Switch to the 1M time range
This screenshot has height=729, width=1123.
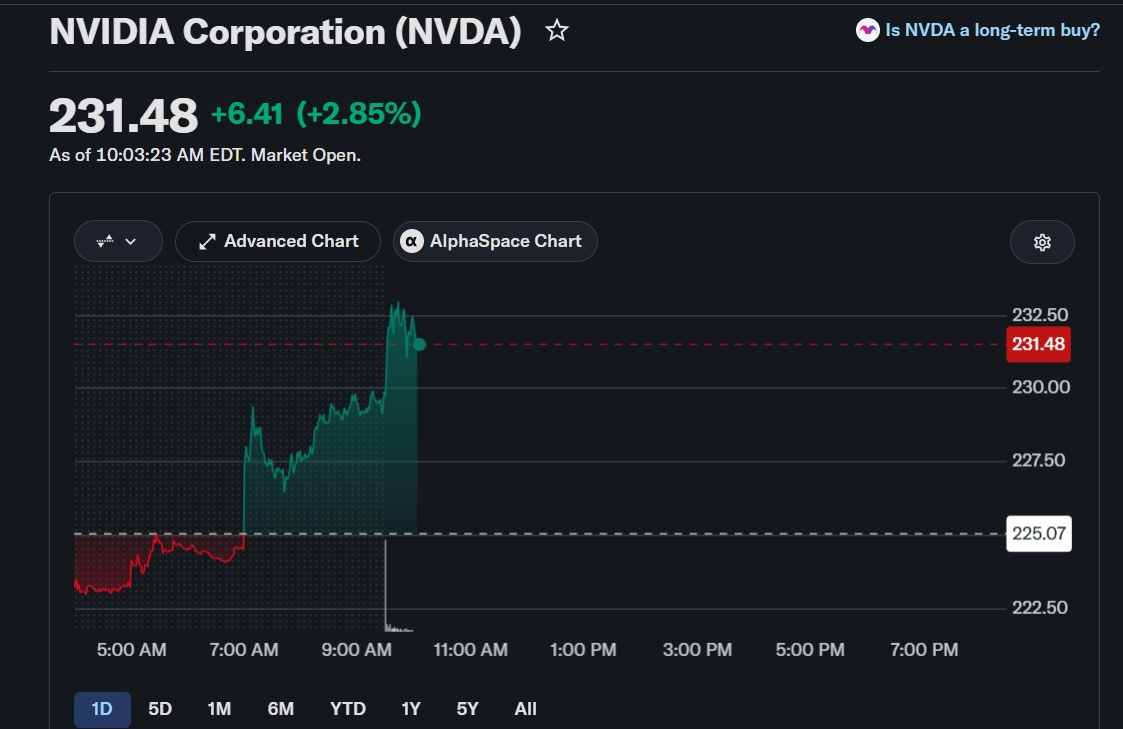pos(219,709)
